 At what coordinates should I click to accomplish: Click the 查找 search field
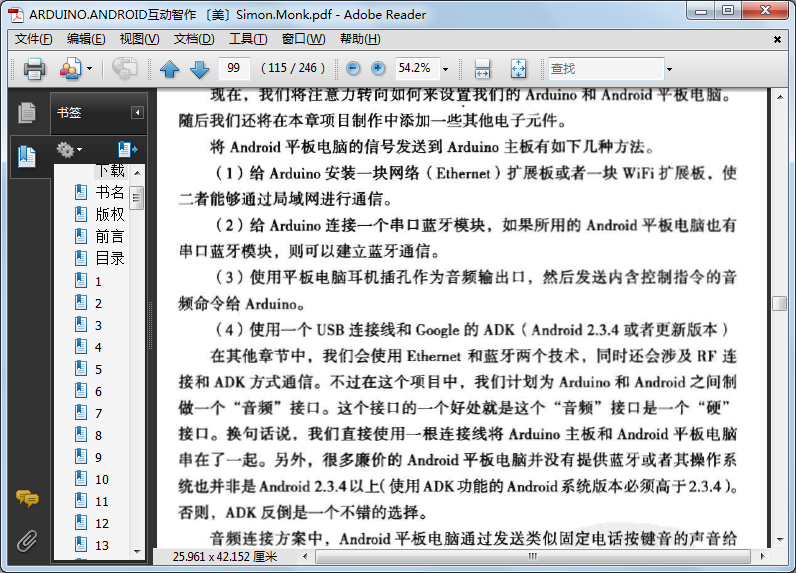click(x=606, y=69)
